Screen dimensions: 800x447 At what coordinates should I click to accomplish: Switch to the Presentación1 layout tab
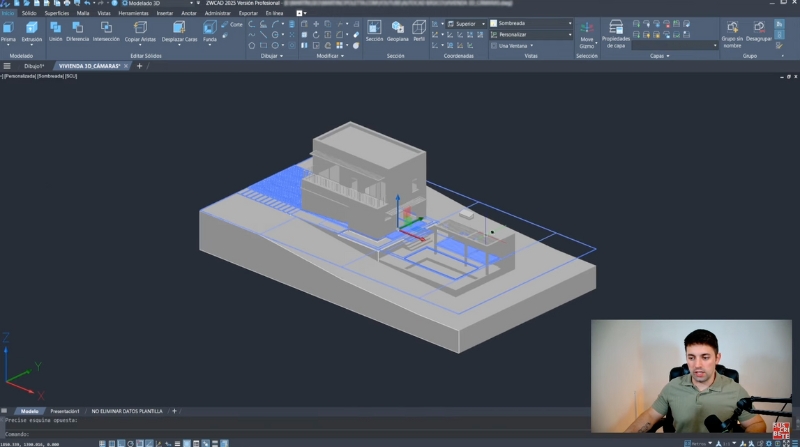click(x=65, y=411)
